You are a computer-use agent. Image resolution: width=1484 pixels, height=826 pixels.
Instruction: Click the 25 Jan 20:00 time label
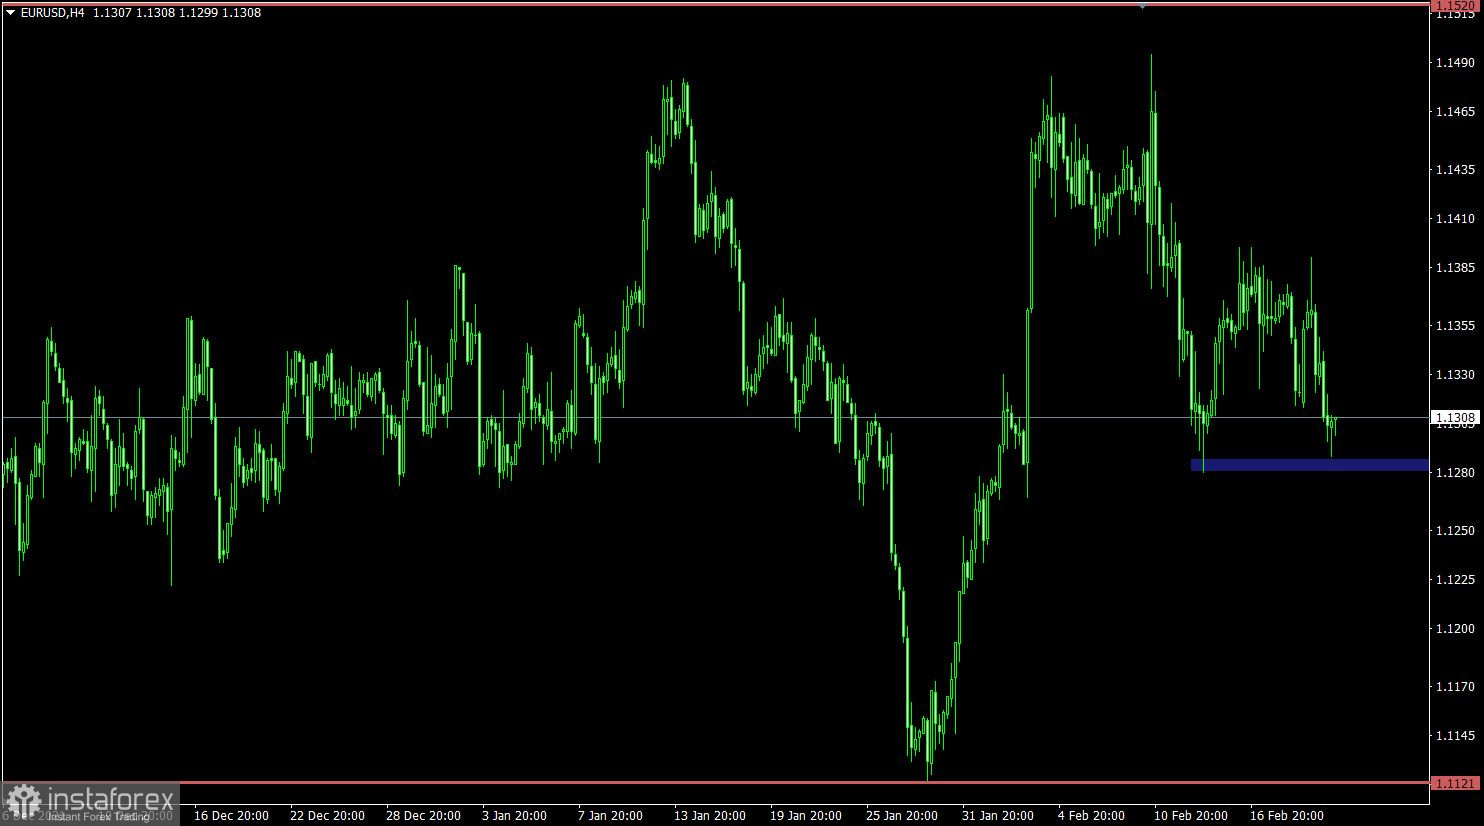pos(902,815)
